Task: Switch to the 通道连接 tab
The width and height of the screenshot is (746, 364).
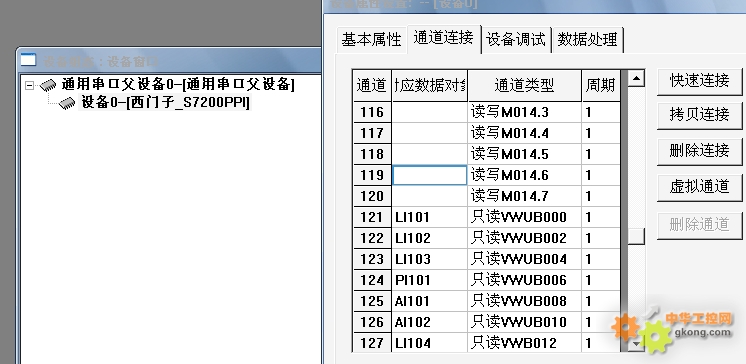Action: 443,38
